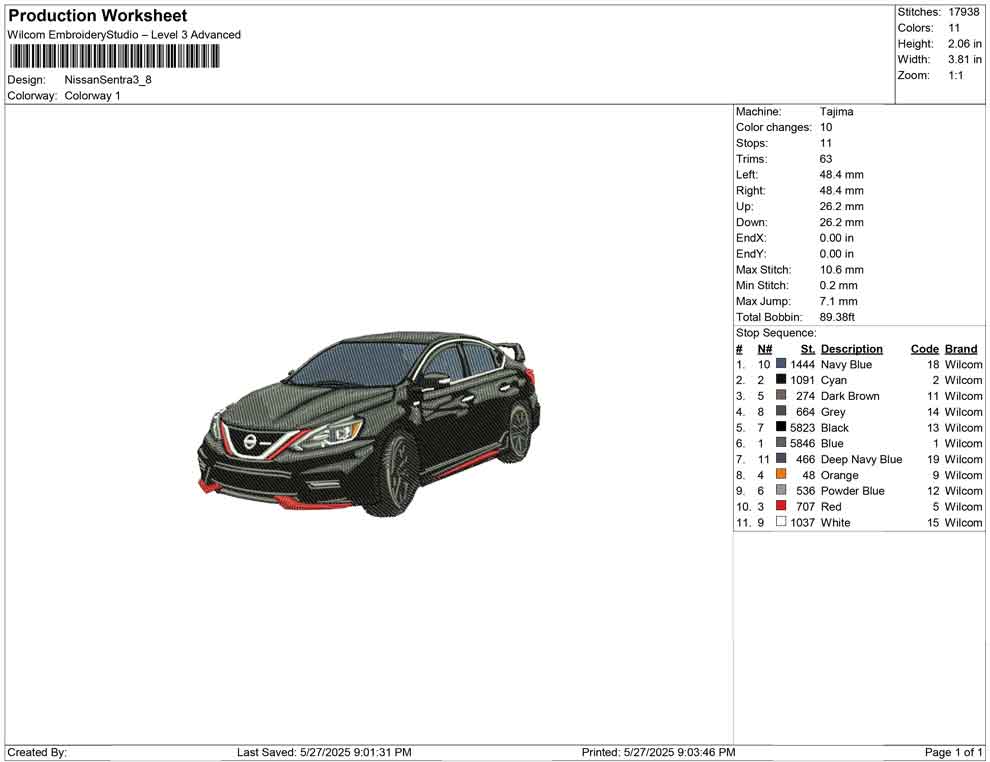Click the Description column header
The height and width of the screenshot is (762, 990).
(852, 349)
